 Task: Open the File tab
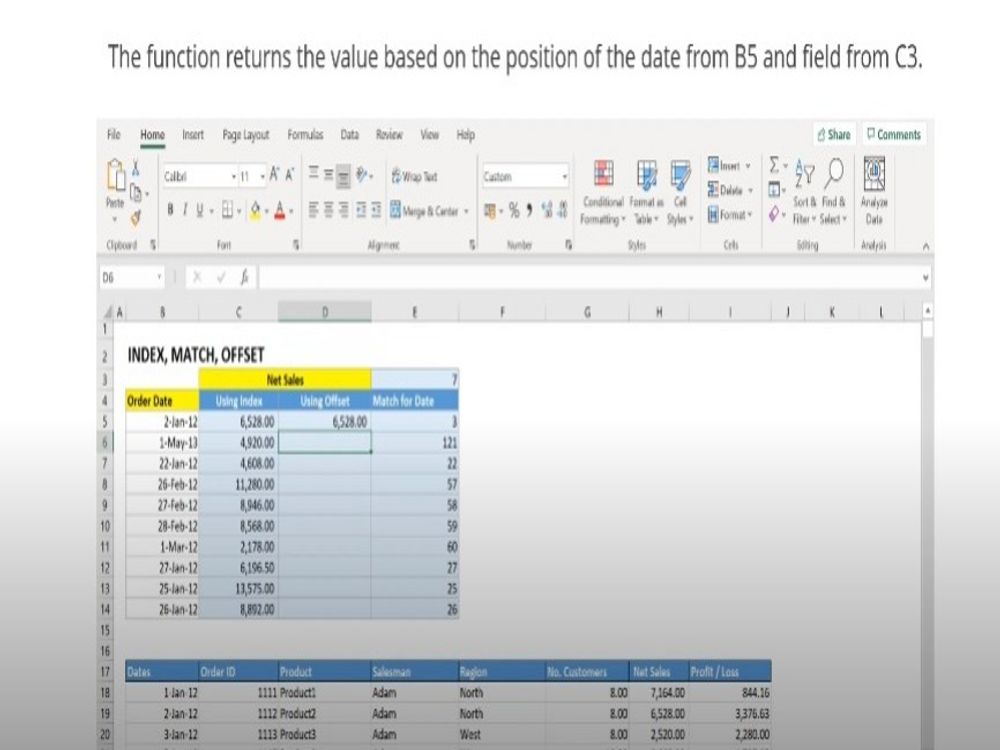114,135
